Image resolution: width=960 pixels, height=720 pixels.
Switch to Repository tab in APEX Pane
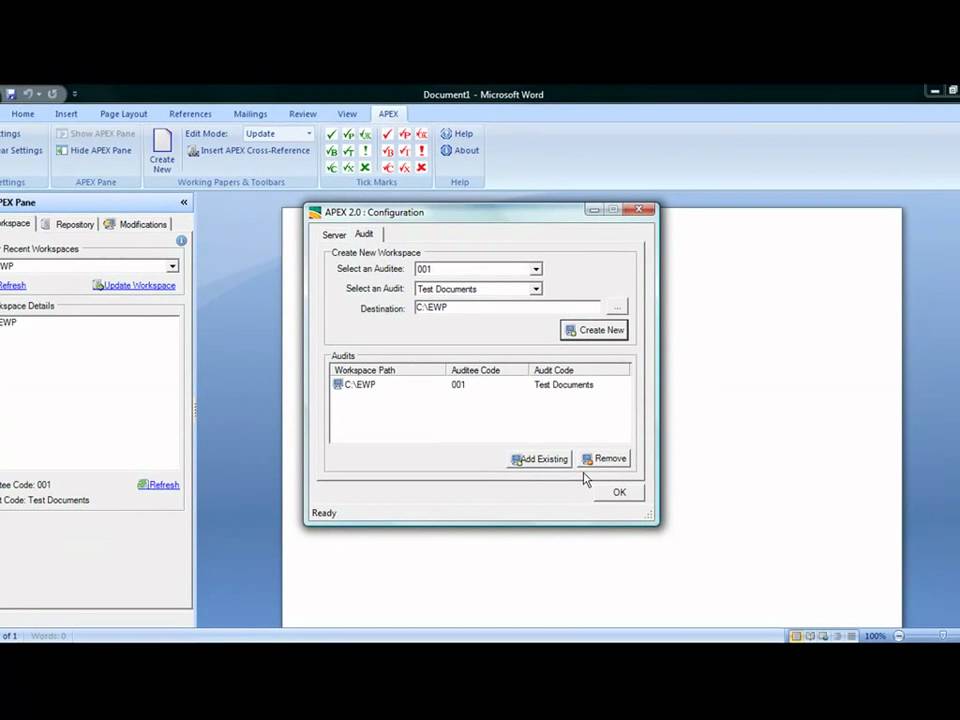tap(68, 225)
